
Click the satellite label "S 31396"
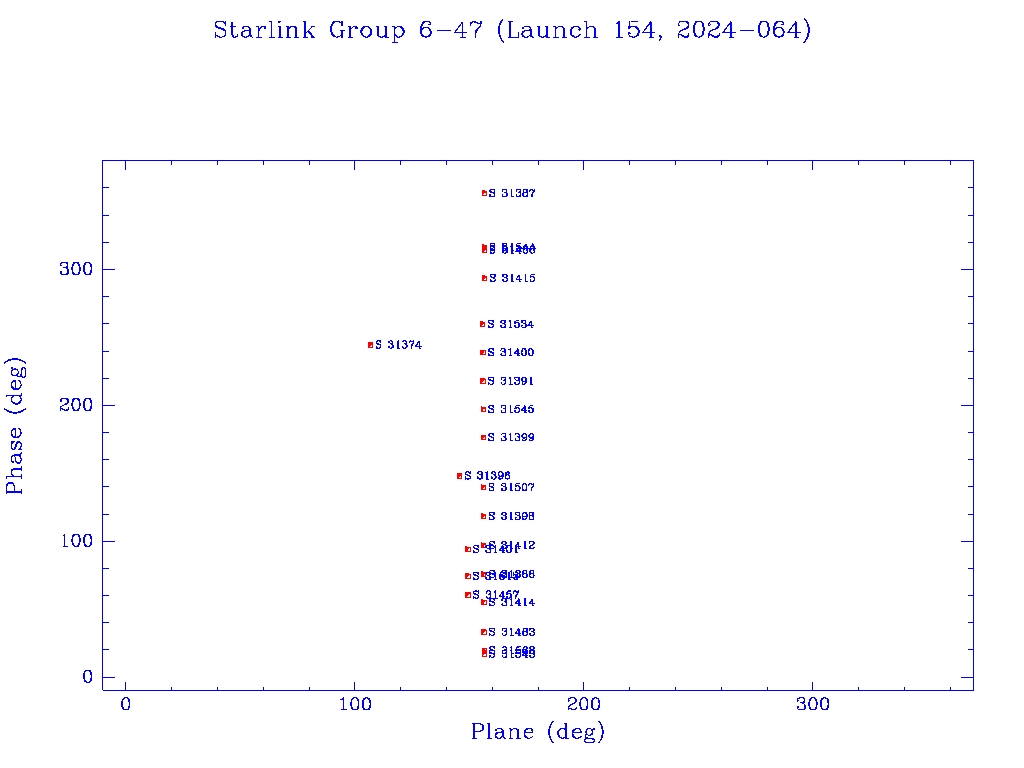(487, 476)
